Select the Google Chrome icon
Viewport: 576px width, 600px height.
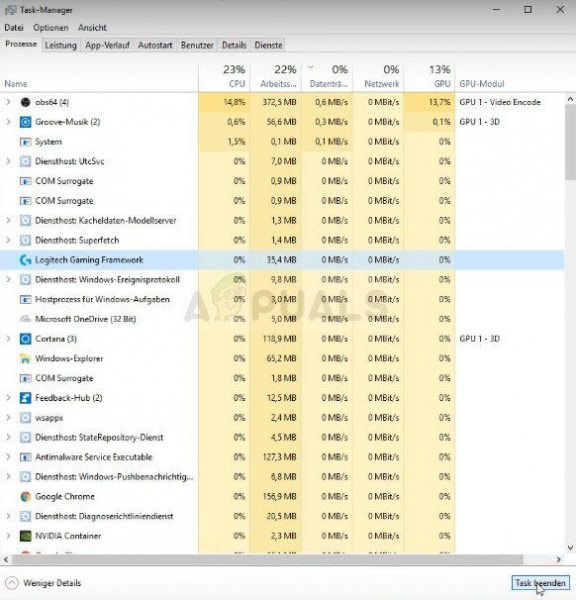[25, 497]
